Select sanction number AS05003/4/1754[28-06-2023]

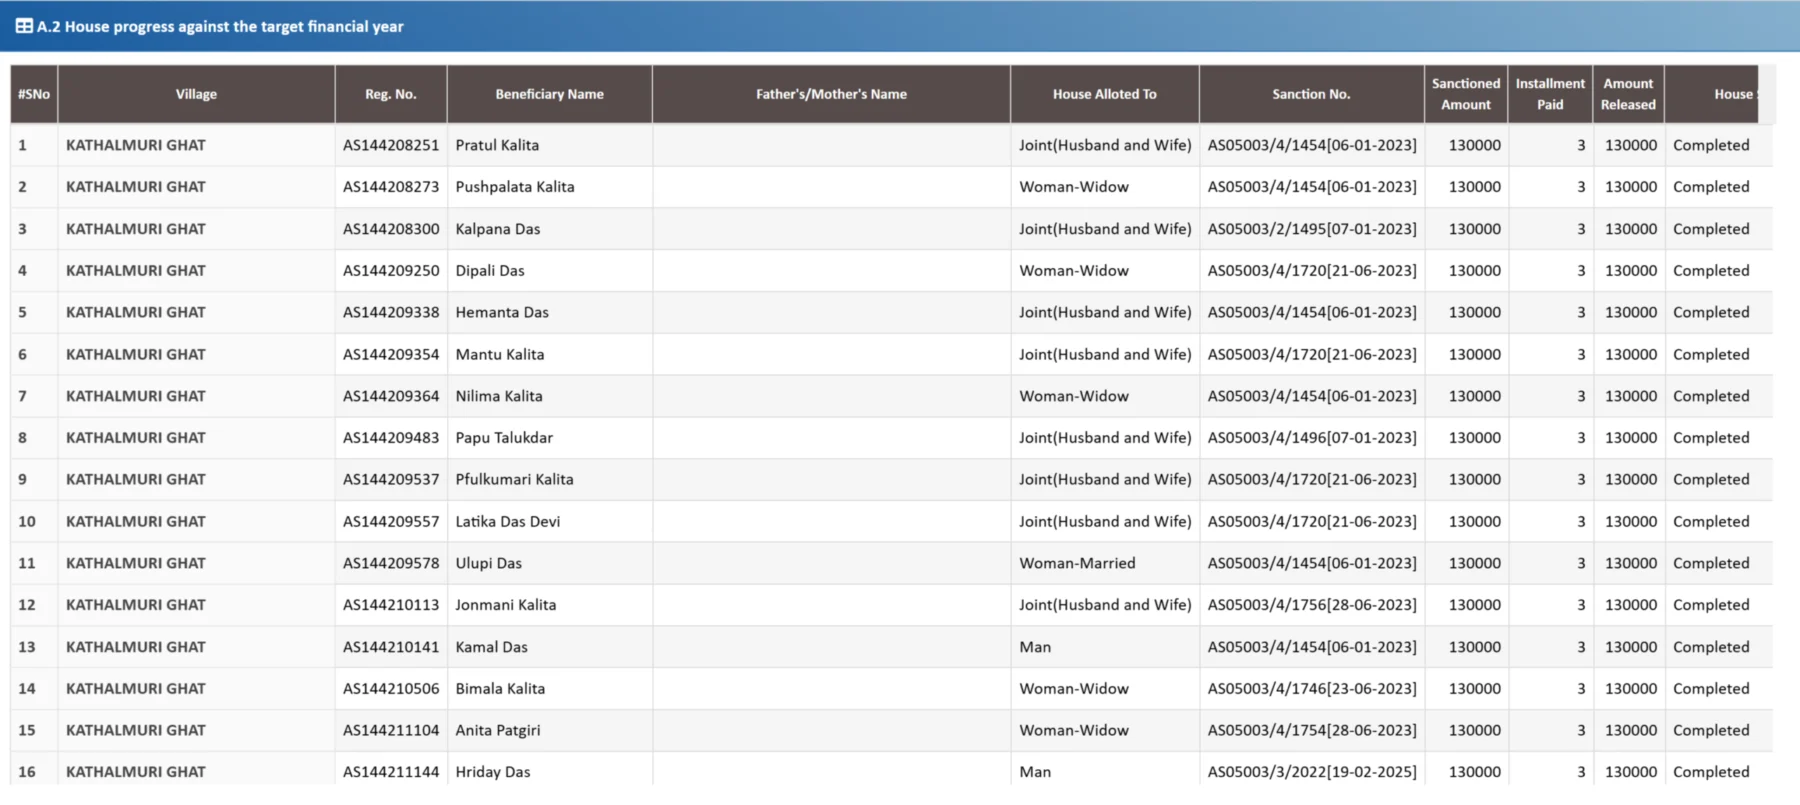1312,730
